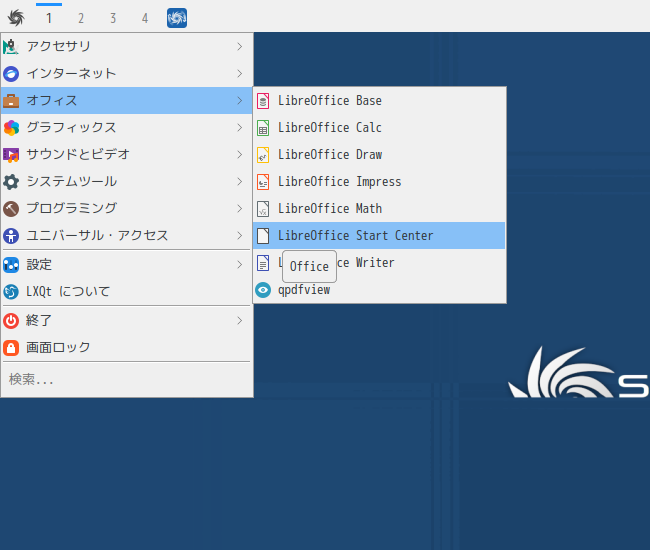650x550 pixels.
Task: Open the ユニバーサル・アクセス menu category
Action: pyautogui.click(x=126, y=235)
